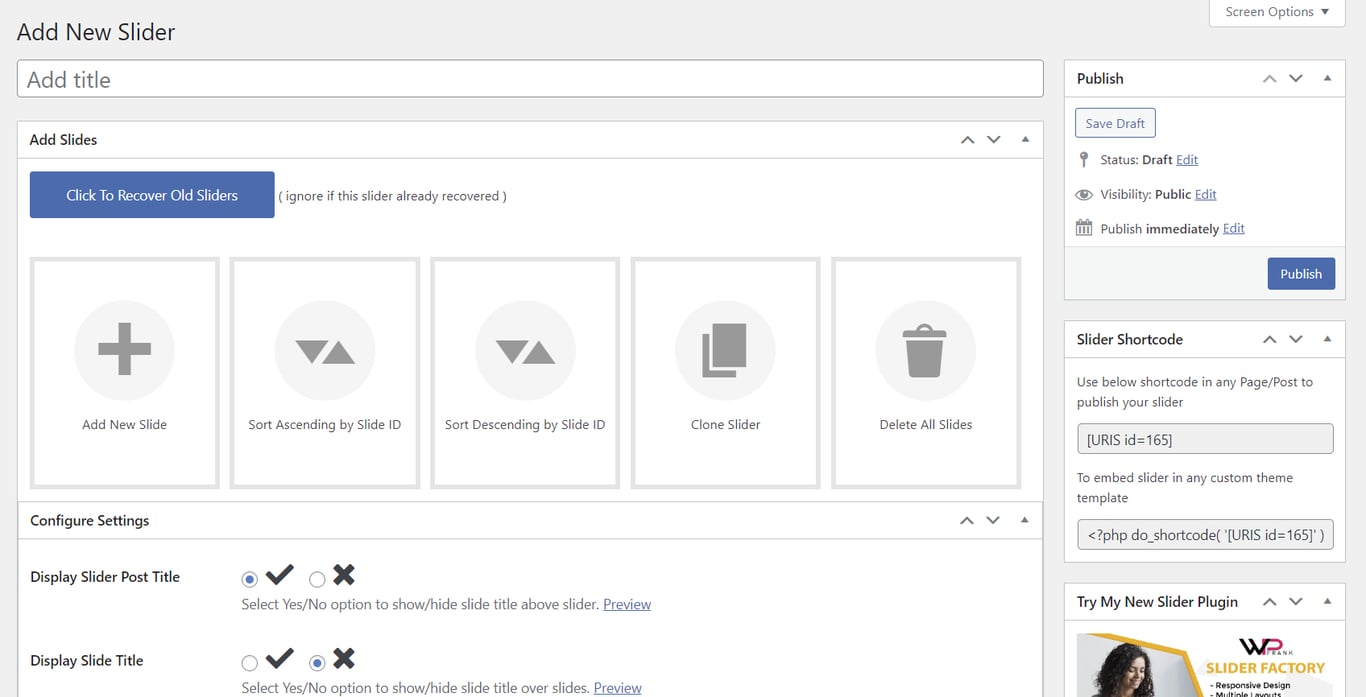Collapse the Configure Settings section
This screenshot has width=1366, height=697.
coord(1023,520)
